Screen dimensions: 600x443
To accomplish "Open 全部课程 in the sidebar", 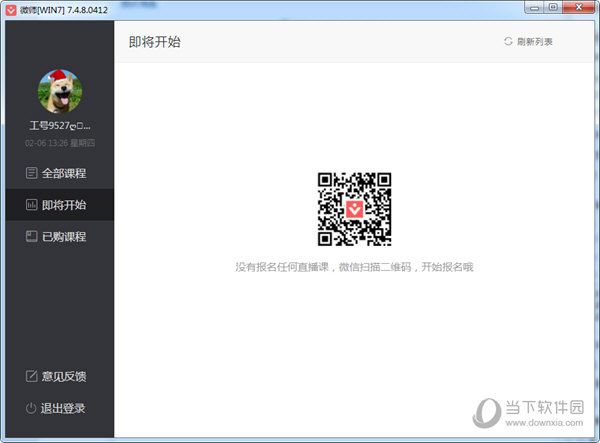I will [60, 173].
